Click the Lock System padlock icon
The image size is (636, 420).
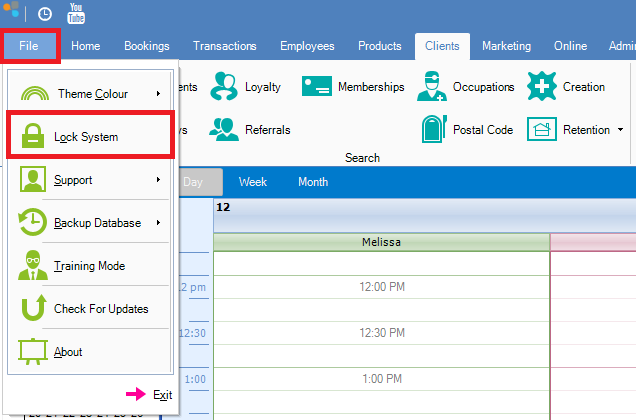pyautogui.click(x=33, y=137)
